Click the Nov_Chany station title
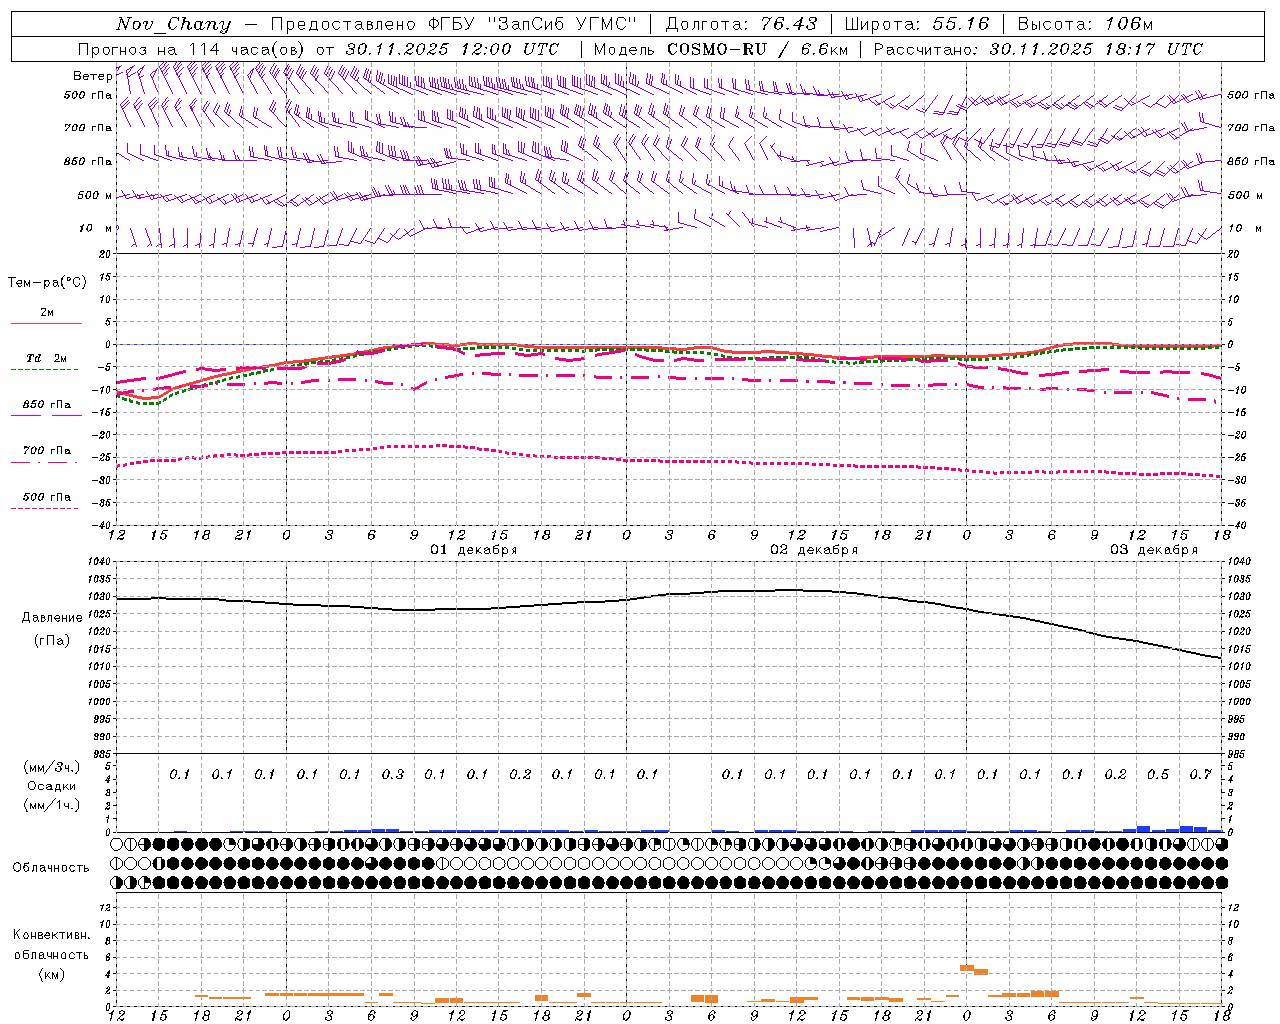 coord(173,24)
